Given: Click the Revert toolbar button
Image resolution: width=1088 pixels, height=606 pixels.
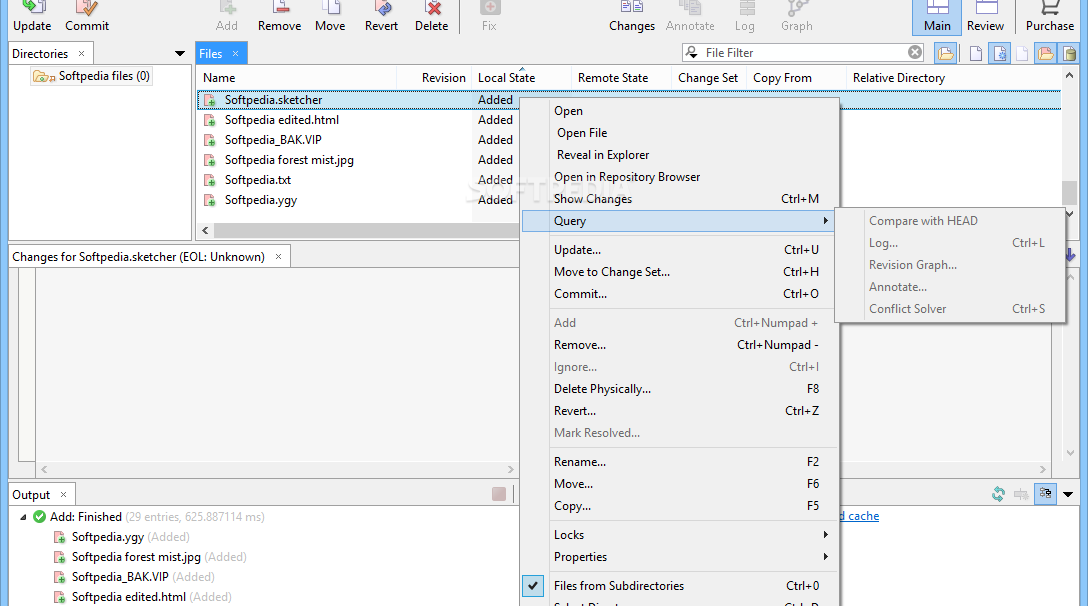Looking at the screenshot, I should 382,17.
